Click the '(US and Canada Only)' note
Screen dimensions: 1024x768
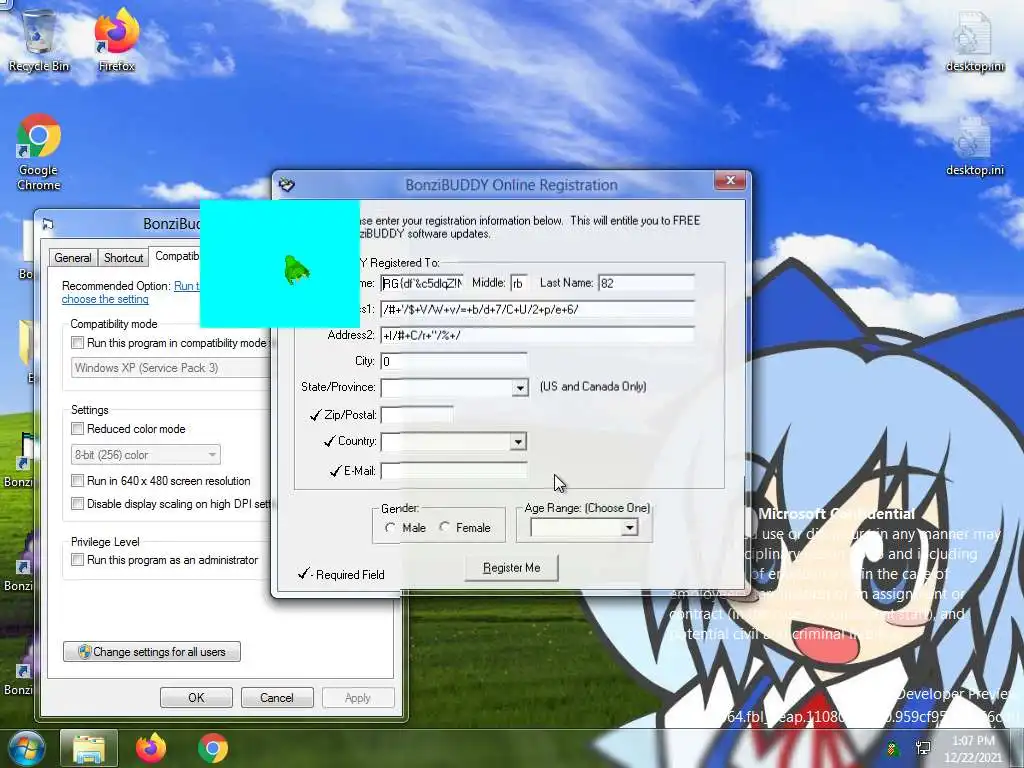click(593, 387)
